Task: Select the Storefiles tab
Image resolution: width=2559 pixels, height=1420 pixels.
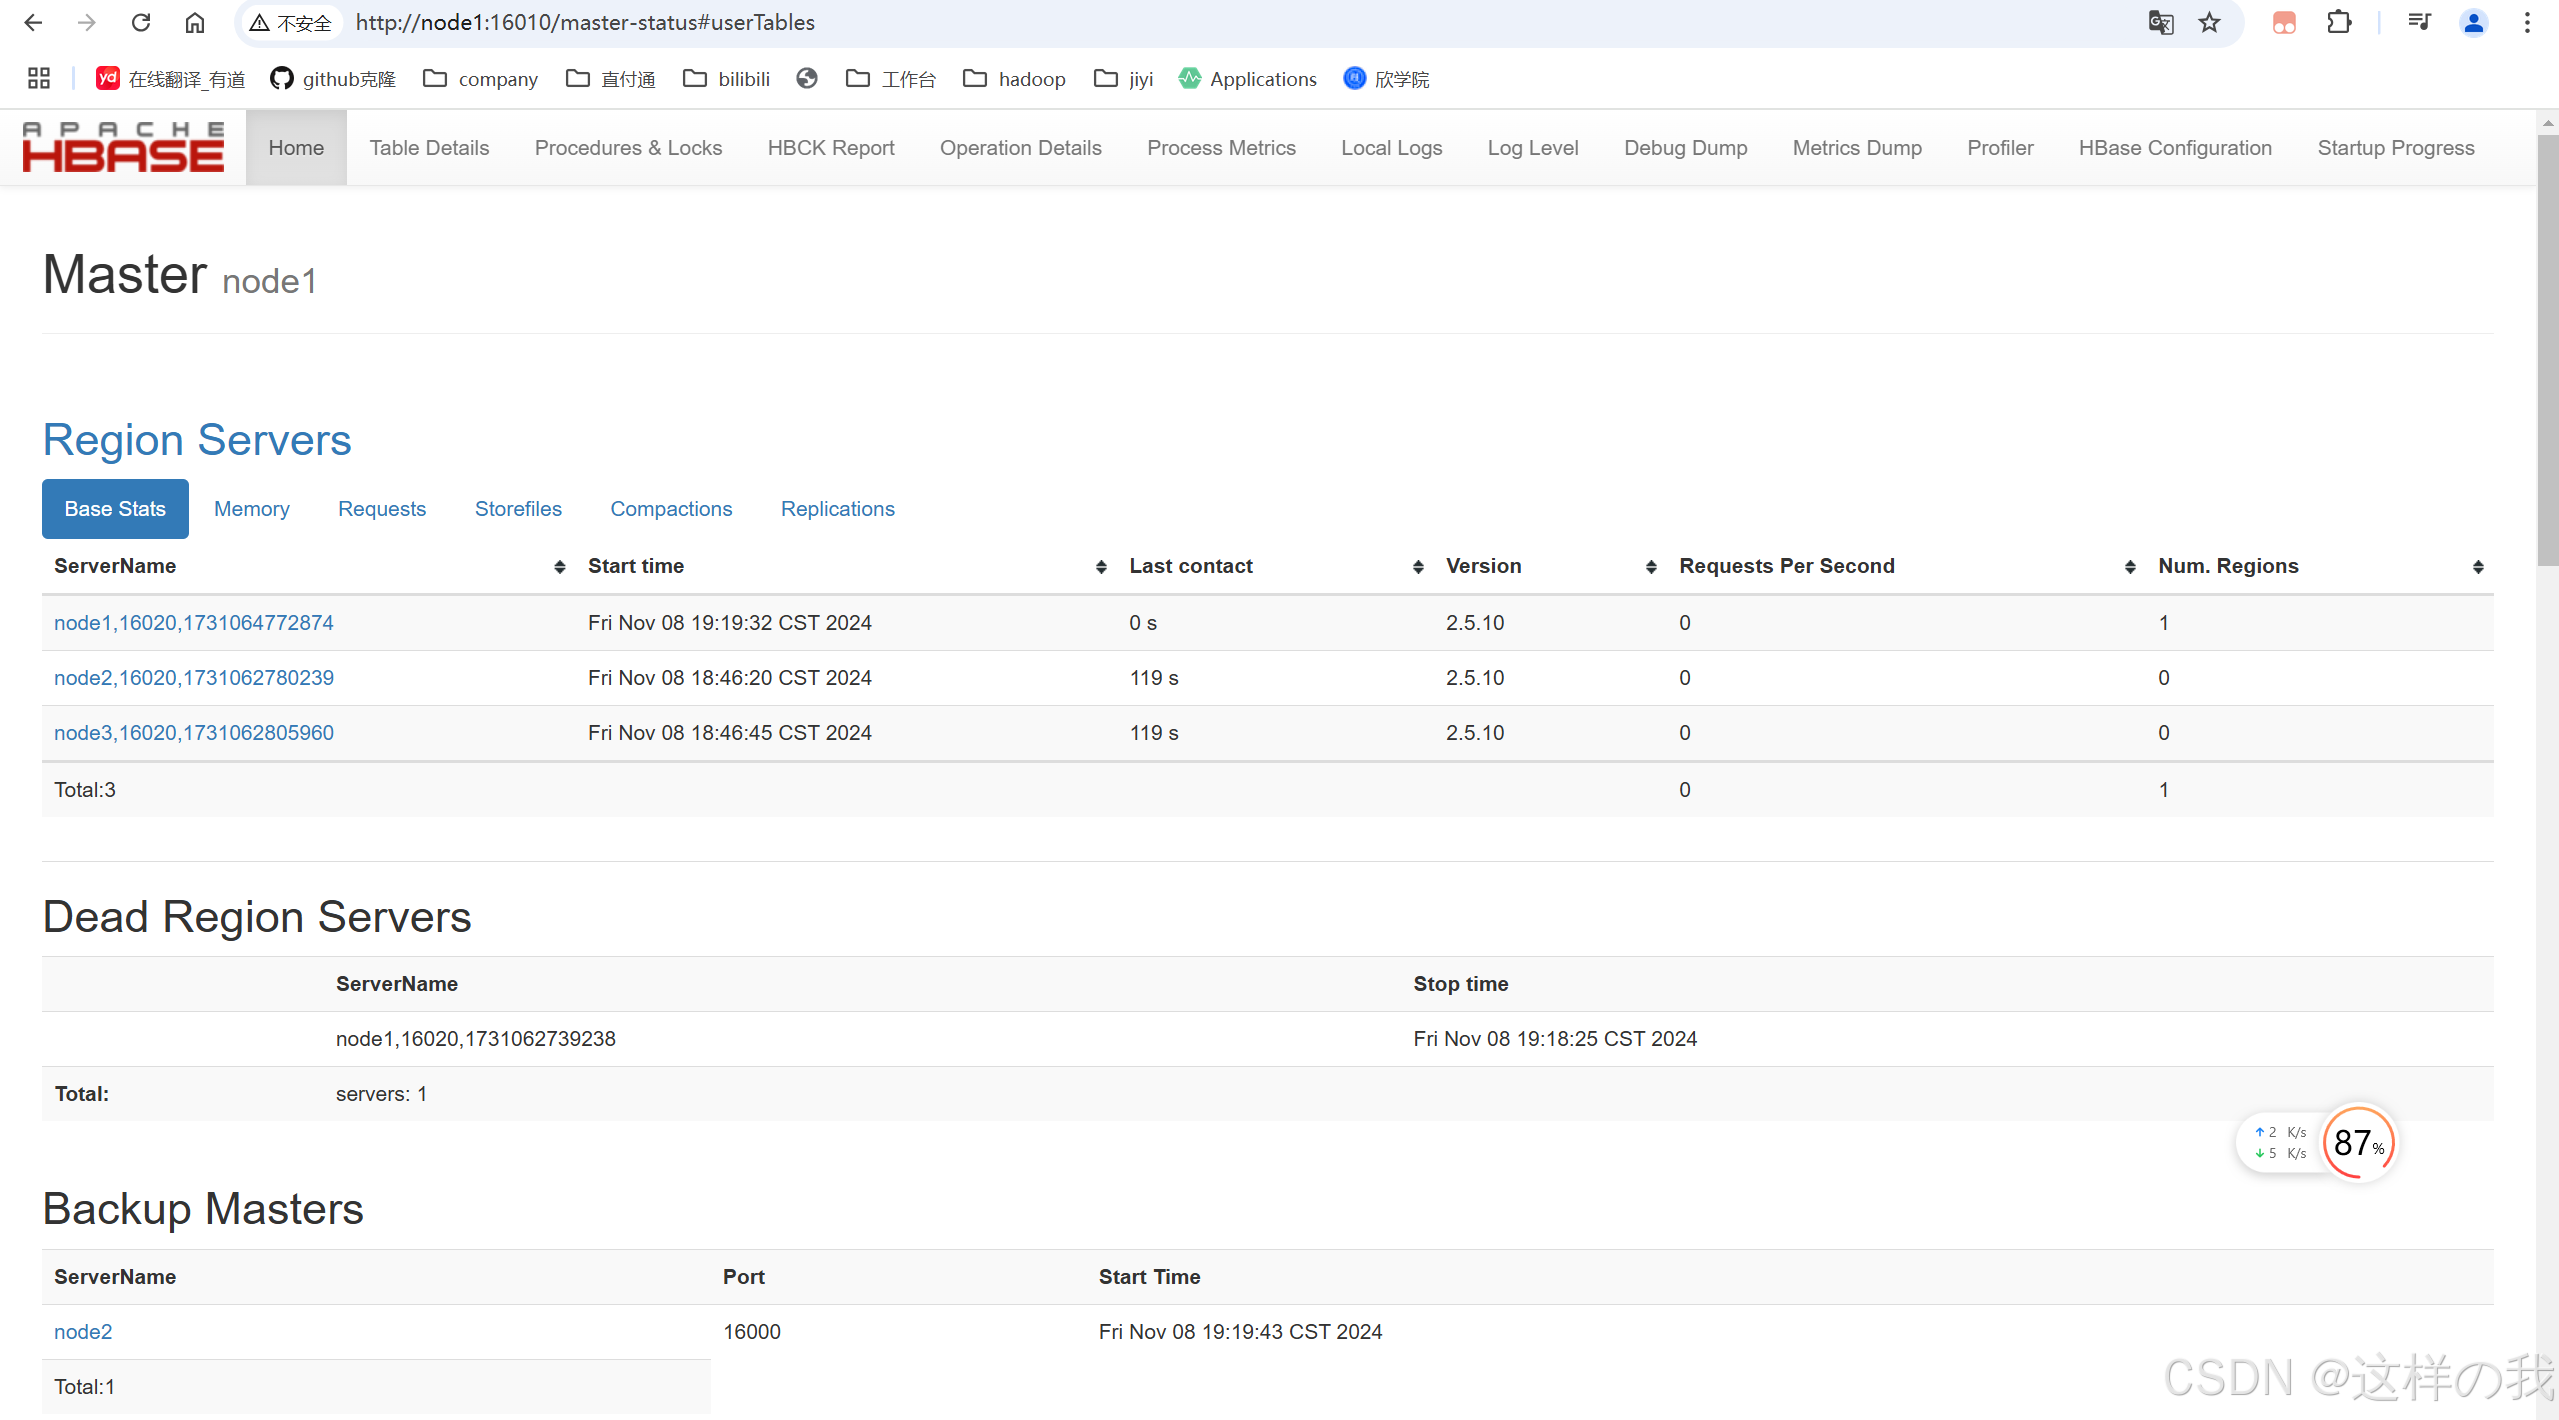Action: click(519, 509)
